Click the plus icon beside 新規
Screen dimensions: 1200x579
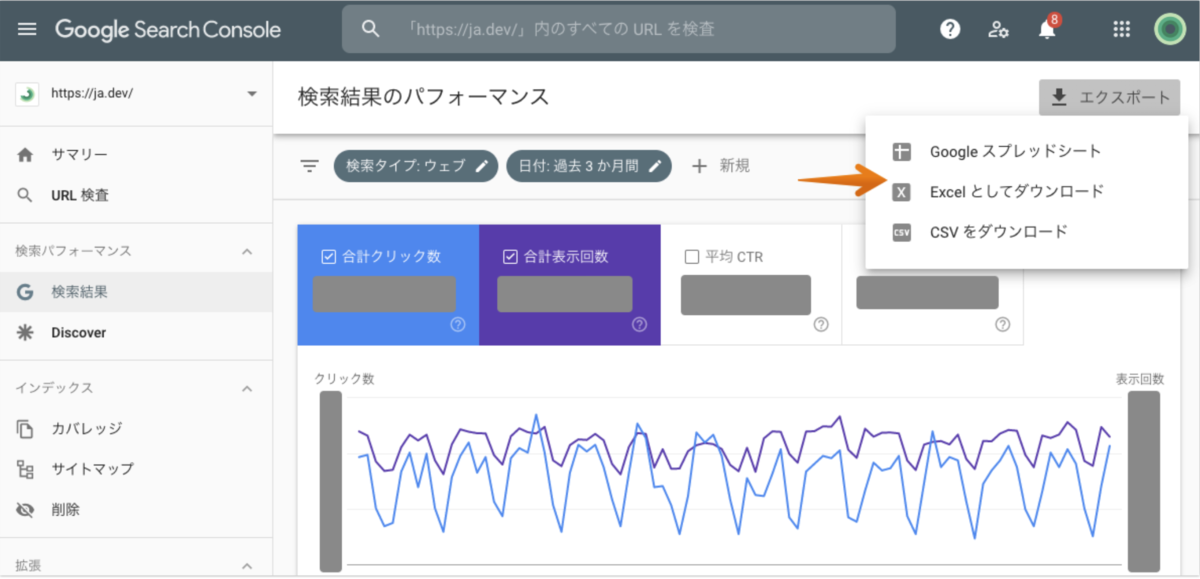pyautogui.click(x=700, y=166)
